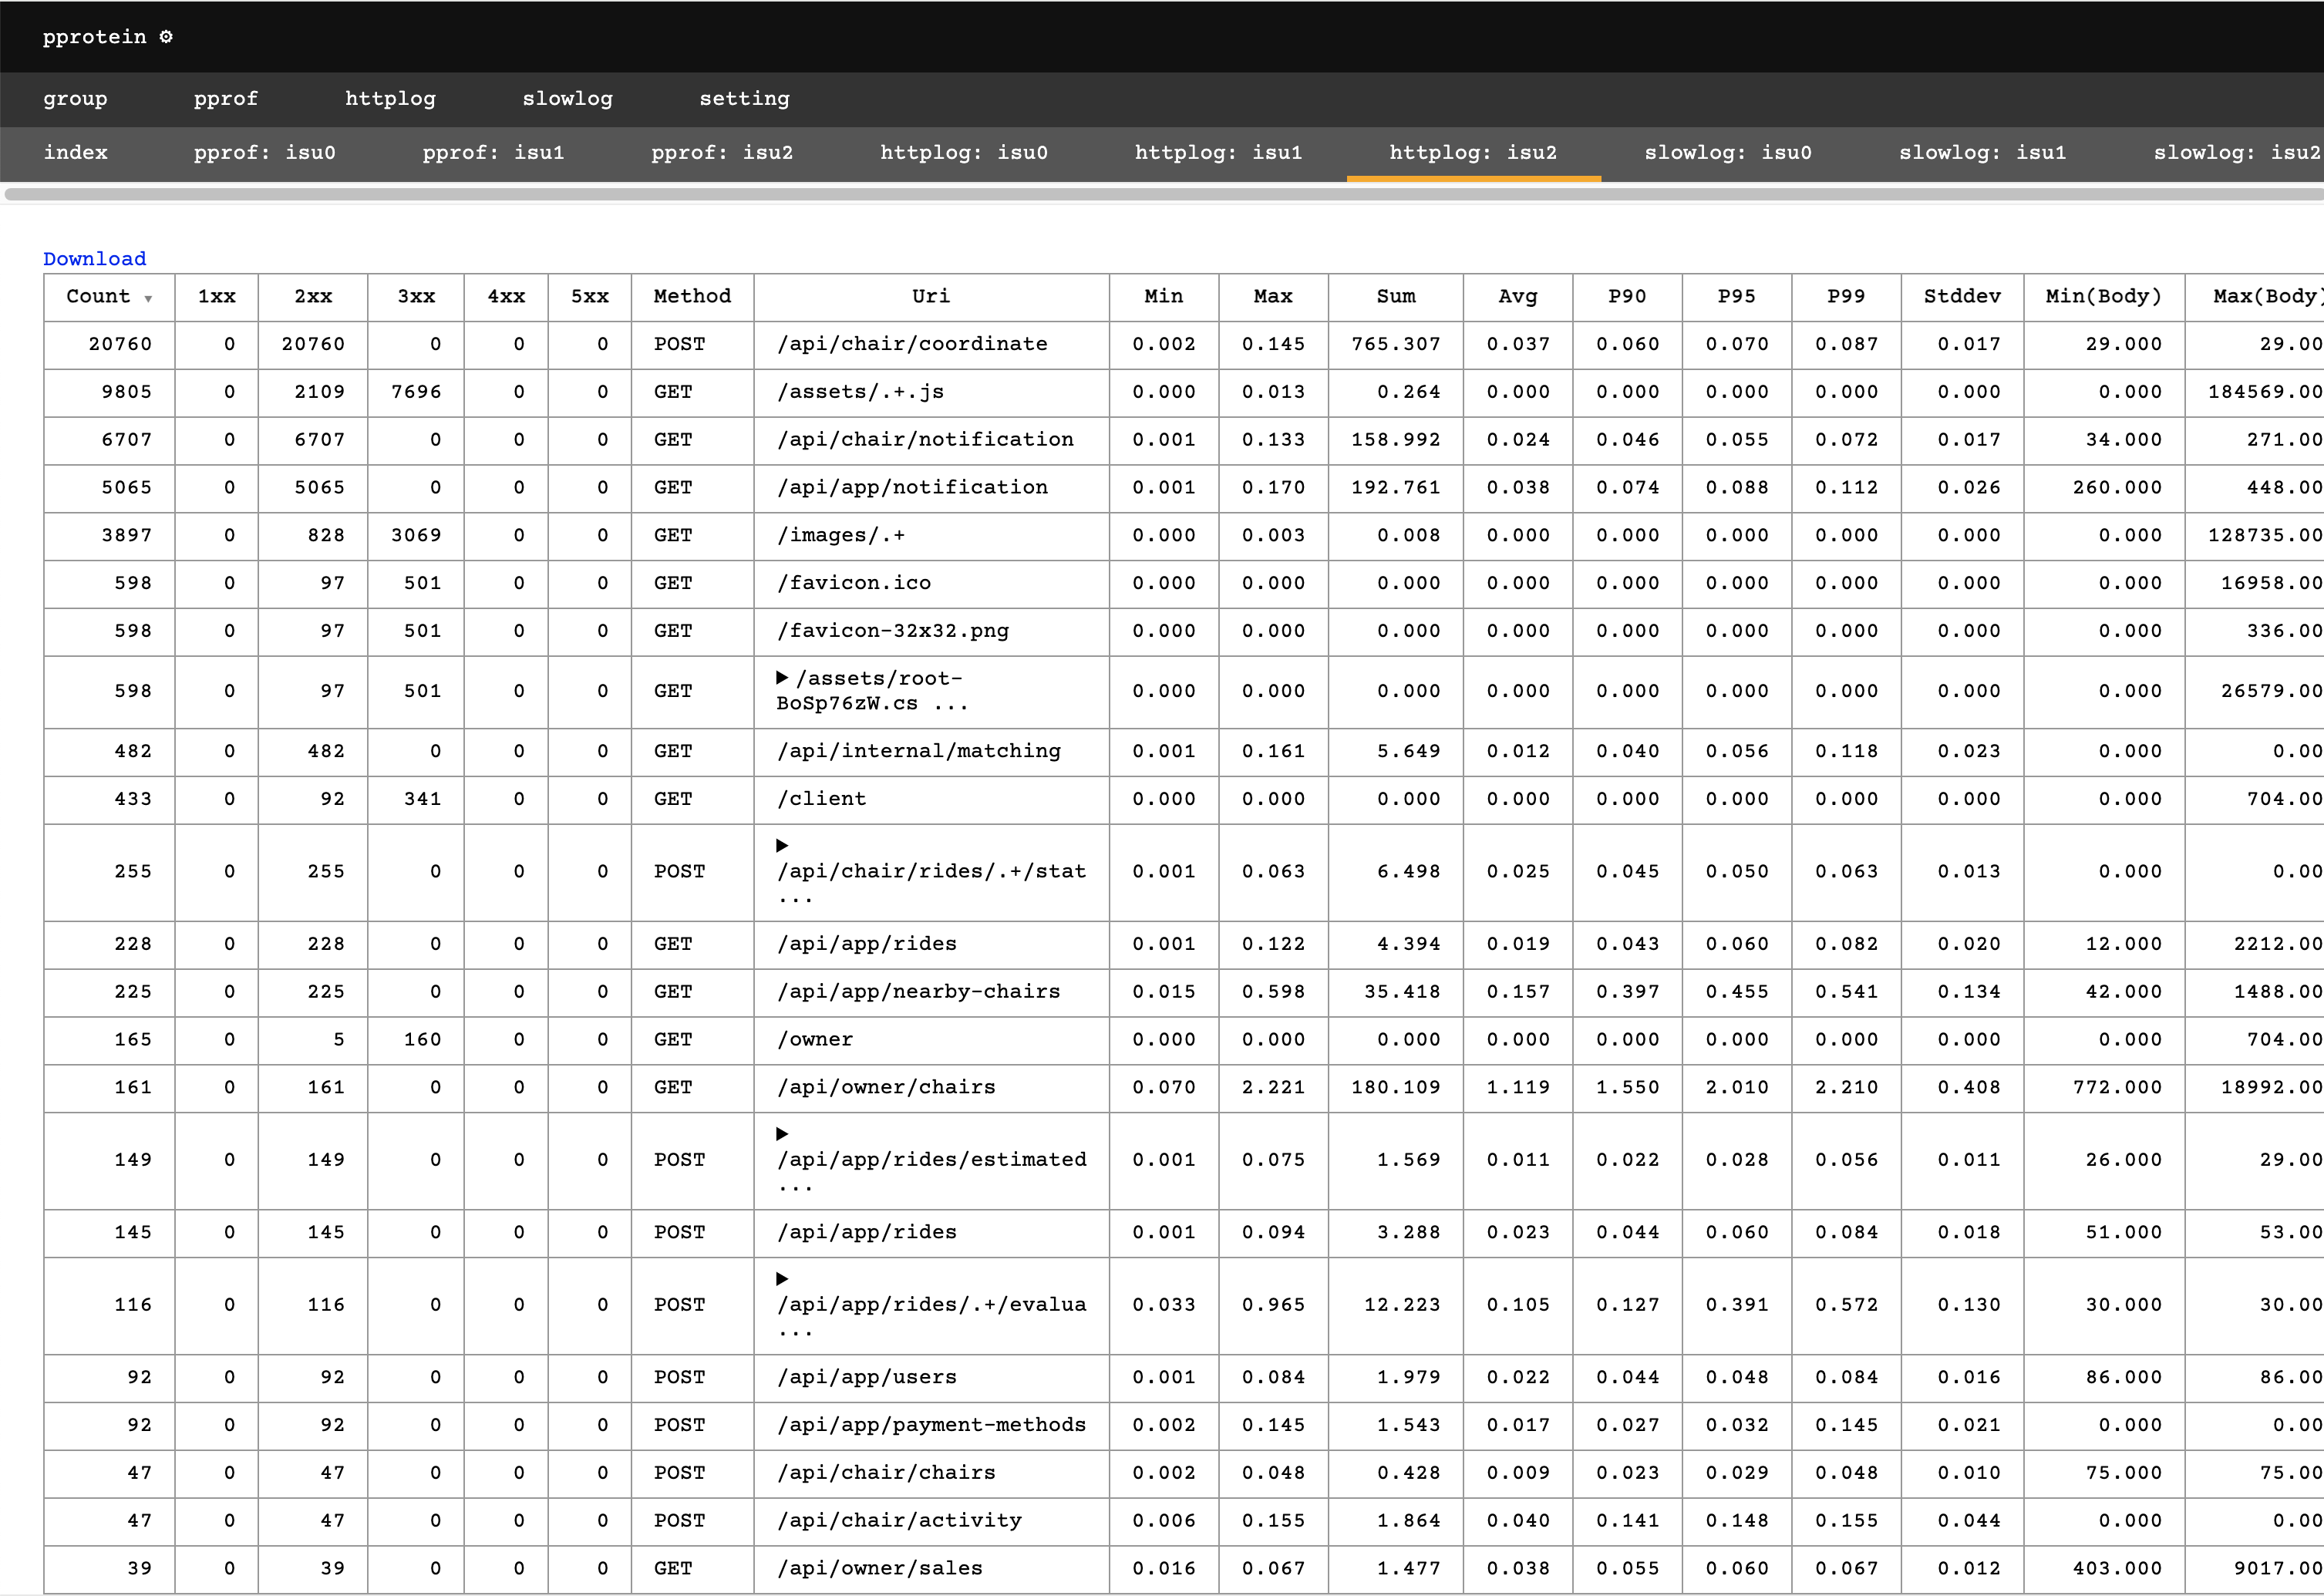Select the active httplog: isu2 tab
Viewport: 2324px width, 1596px height.
tap(1473, 153)
